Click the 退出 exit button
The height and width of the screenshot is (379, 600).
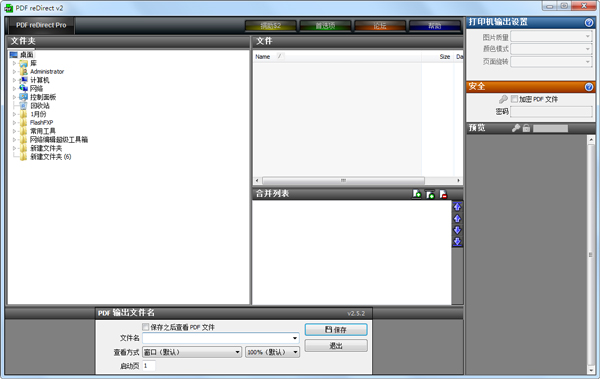coord(336,346)
